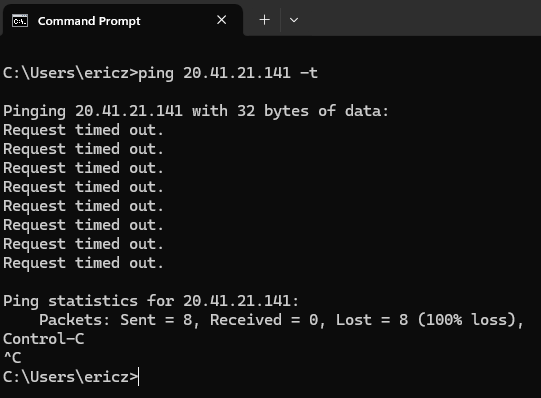Close the Command Prompt tab

point(222,20)
